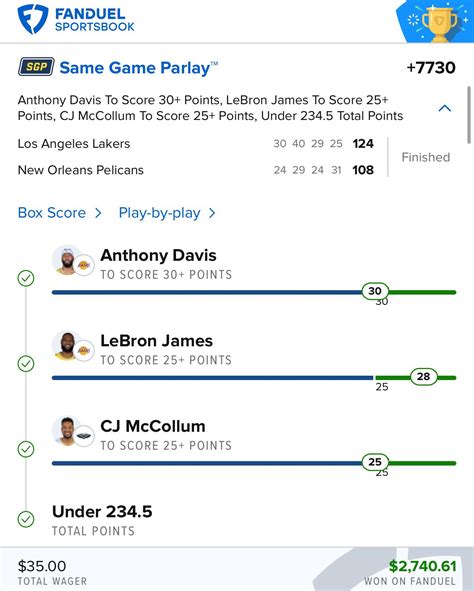Open Anthony Davis player headshot
This screenshot has width=474, height=591.
point(67,260)
